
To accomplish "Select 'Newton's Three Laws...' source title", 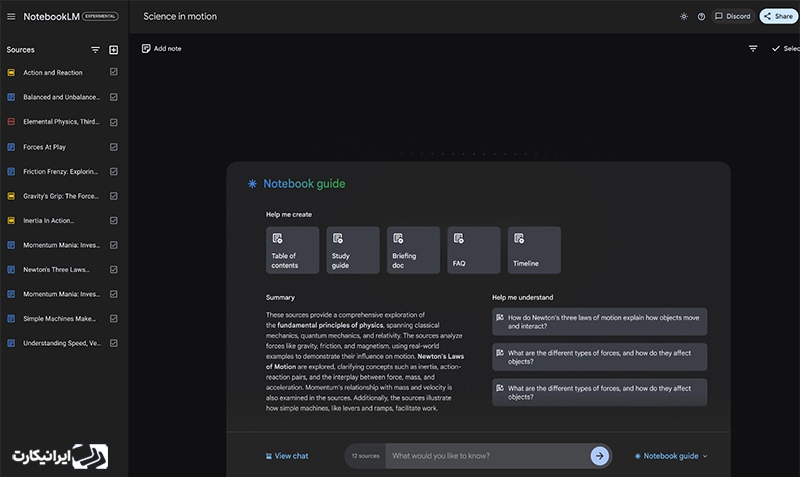I will point(56,269).
